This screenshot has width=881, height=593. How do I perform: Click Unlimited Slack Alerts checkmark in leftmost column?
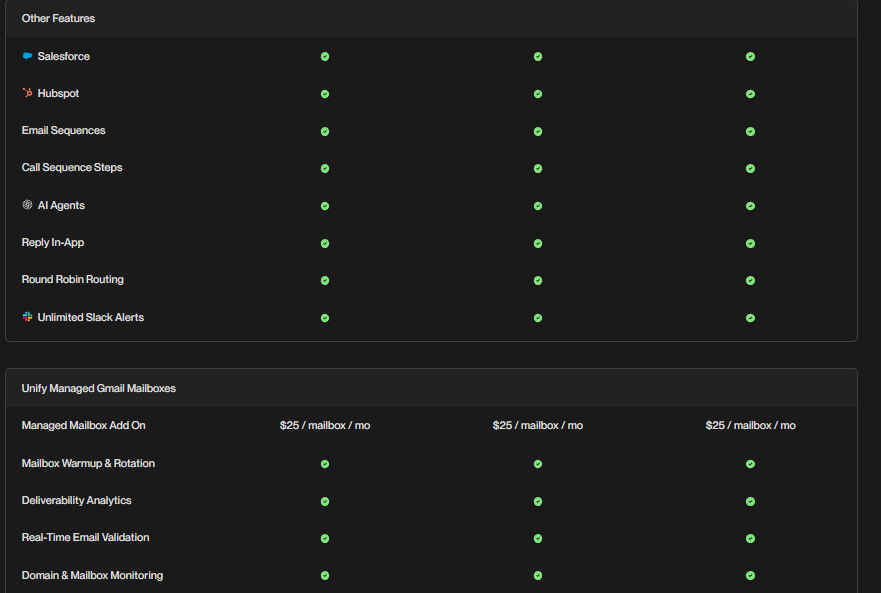click(325, 318)
